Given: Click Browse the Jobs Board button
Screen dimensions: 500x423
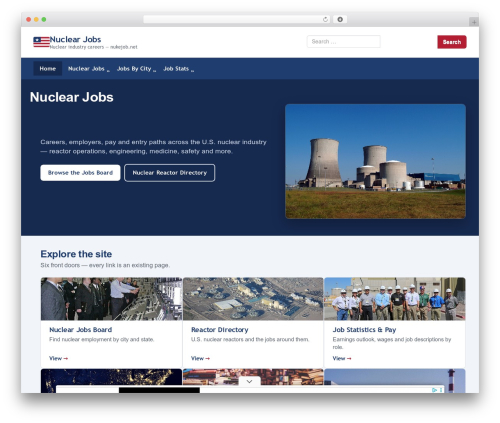Looking at the screenshot, I should click(x=80, y=173).
